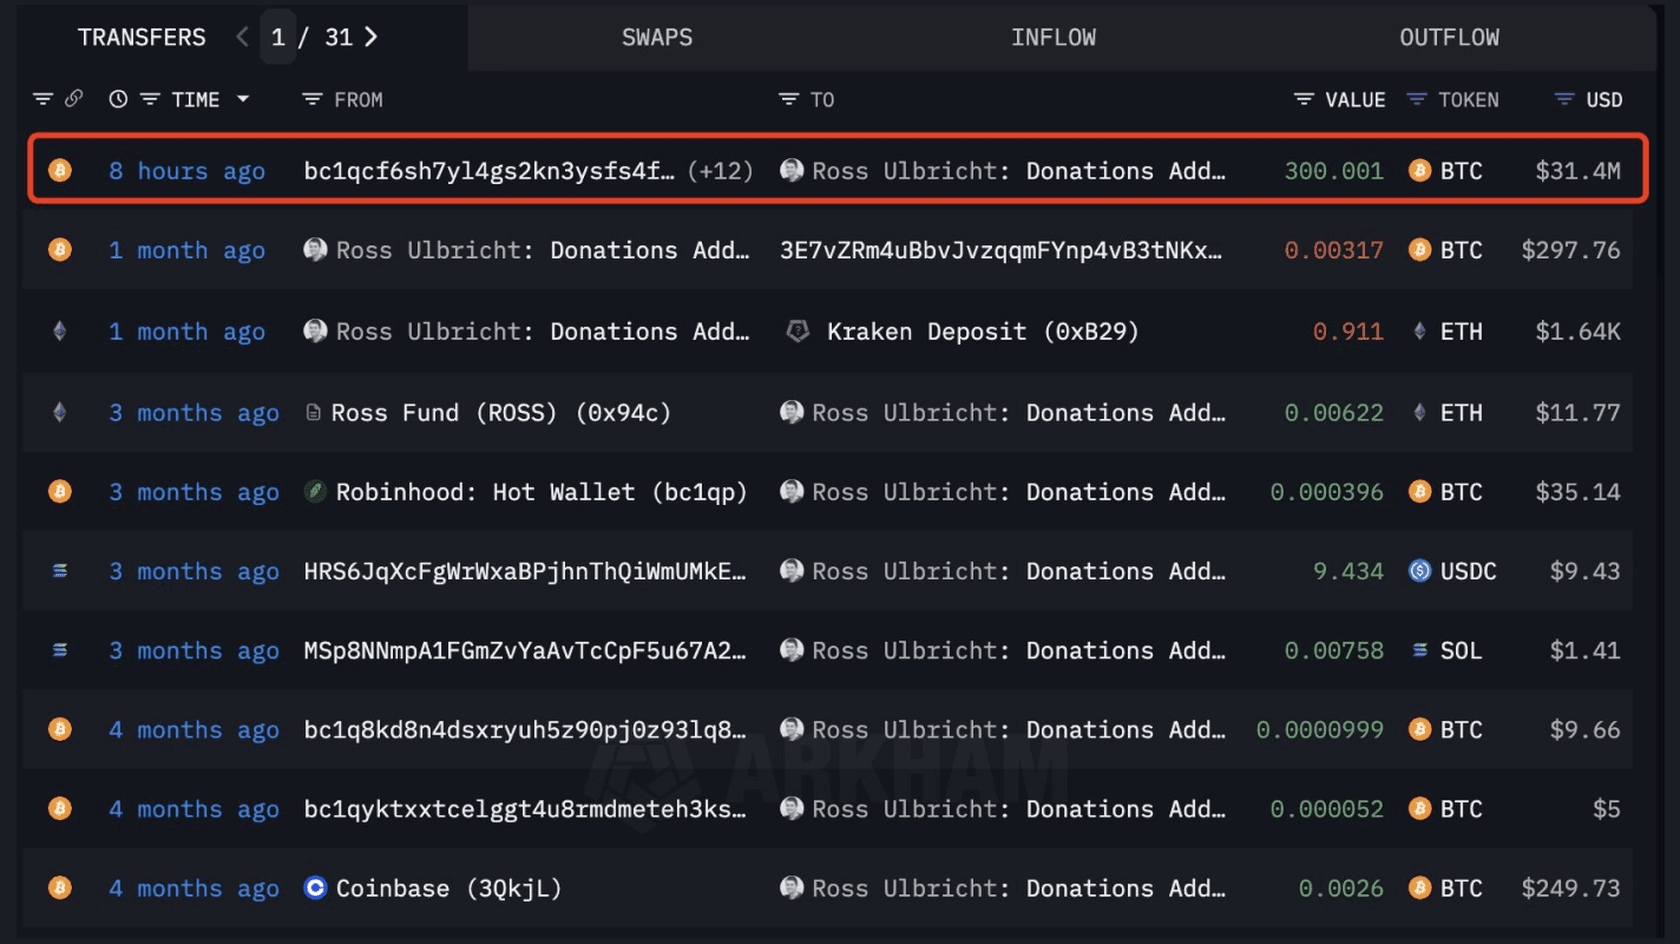Click the Kraken logo icon
Viewport: 1680px width, 944px height.
(797, 330)
